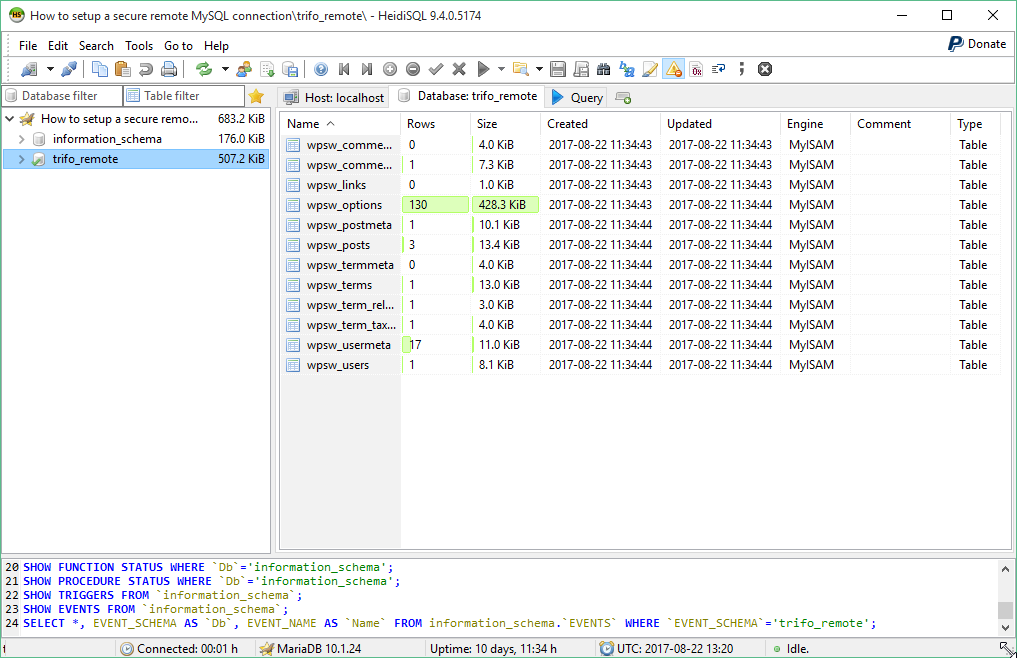Image resolution: width=1017 pixels, height=658 pixels.
Task: Go to first row icon
Action: point(344,69)
